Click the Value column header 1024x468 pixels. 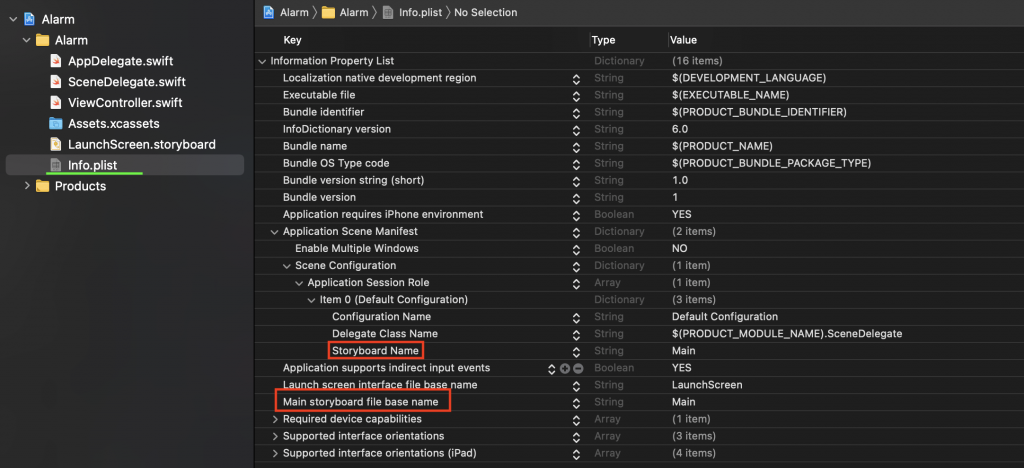[x=683, y=40]
